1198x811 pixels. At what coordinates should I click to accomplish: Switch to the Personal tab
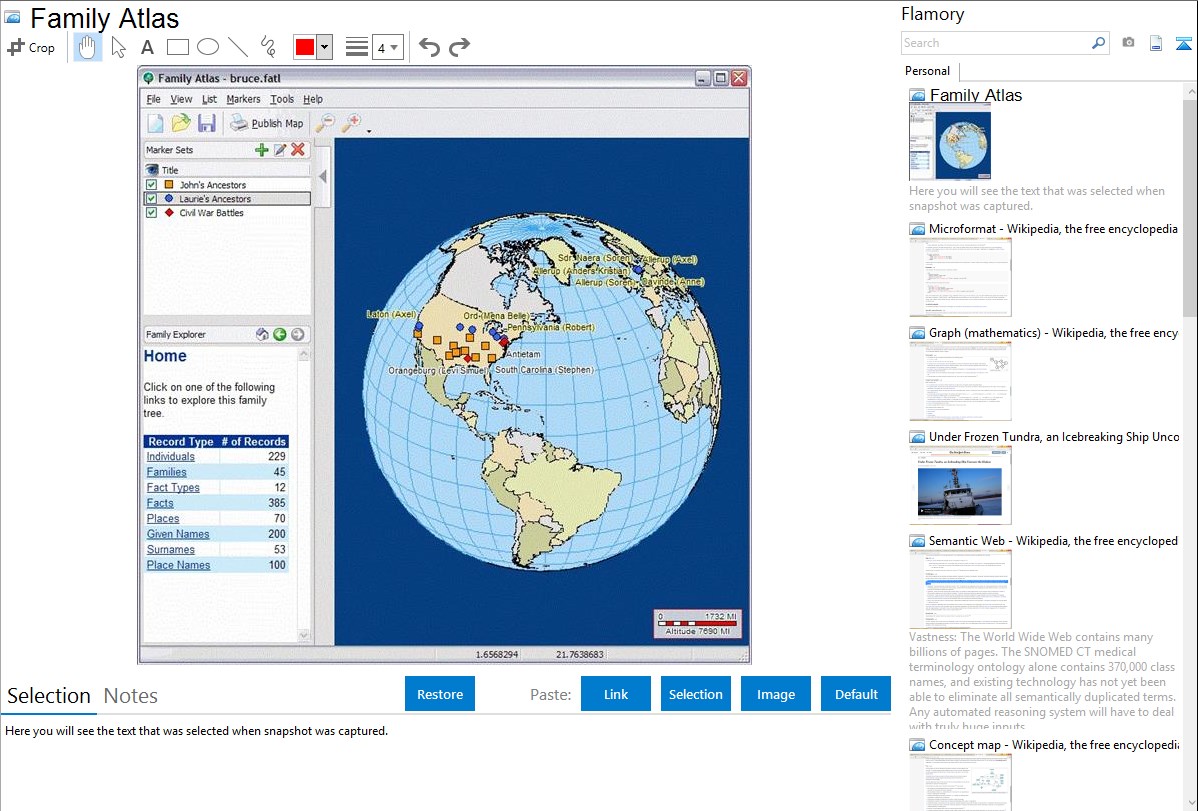pos(927,71)
